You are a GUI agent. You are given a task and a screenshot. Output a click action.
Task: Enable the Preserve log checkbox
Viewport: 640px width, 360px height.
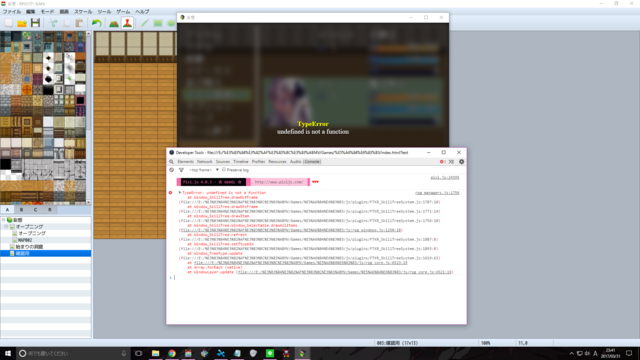click(224, 170)
